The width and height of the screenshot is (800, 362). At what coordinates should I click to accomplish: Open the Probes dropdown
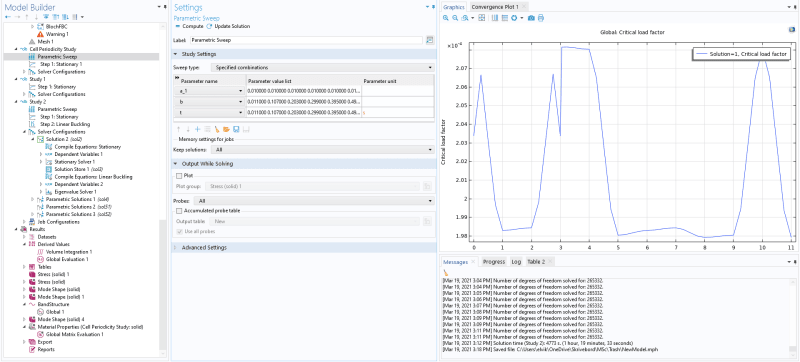tap(315, 201)
